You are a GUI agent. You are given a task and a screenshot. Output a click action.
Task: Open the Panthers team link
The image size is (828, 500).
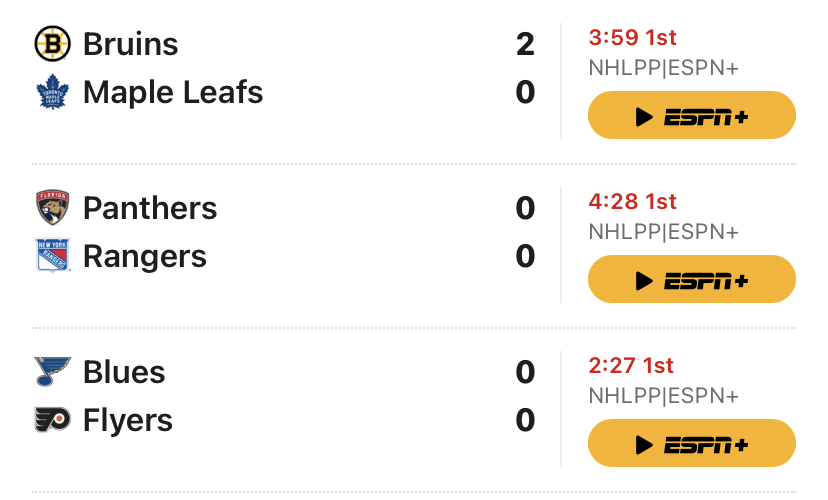[150, 208]
